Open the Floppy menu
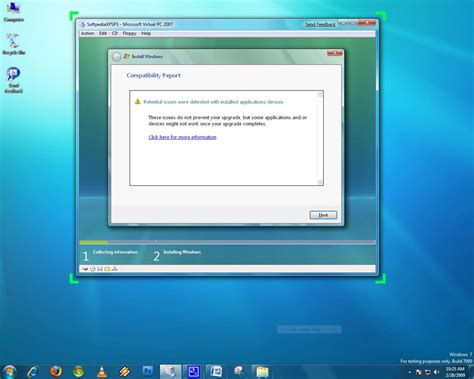Image resolution: width=474 pixels, height=379 pixels. click(x=129, y=33)
